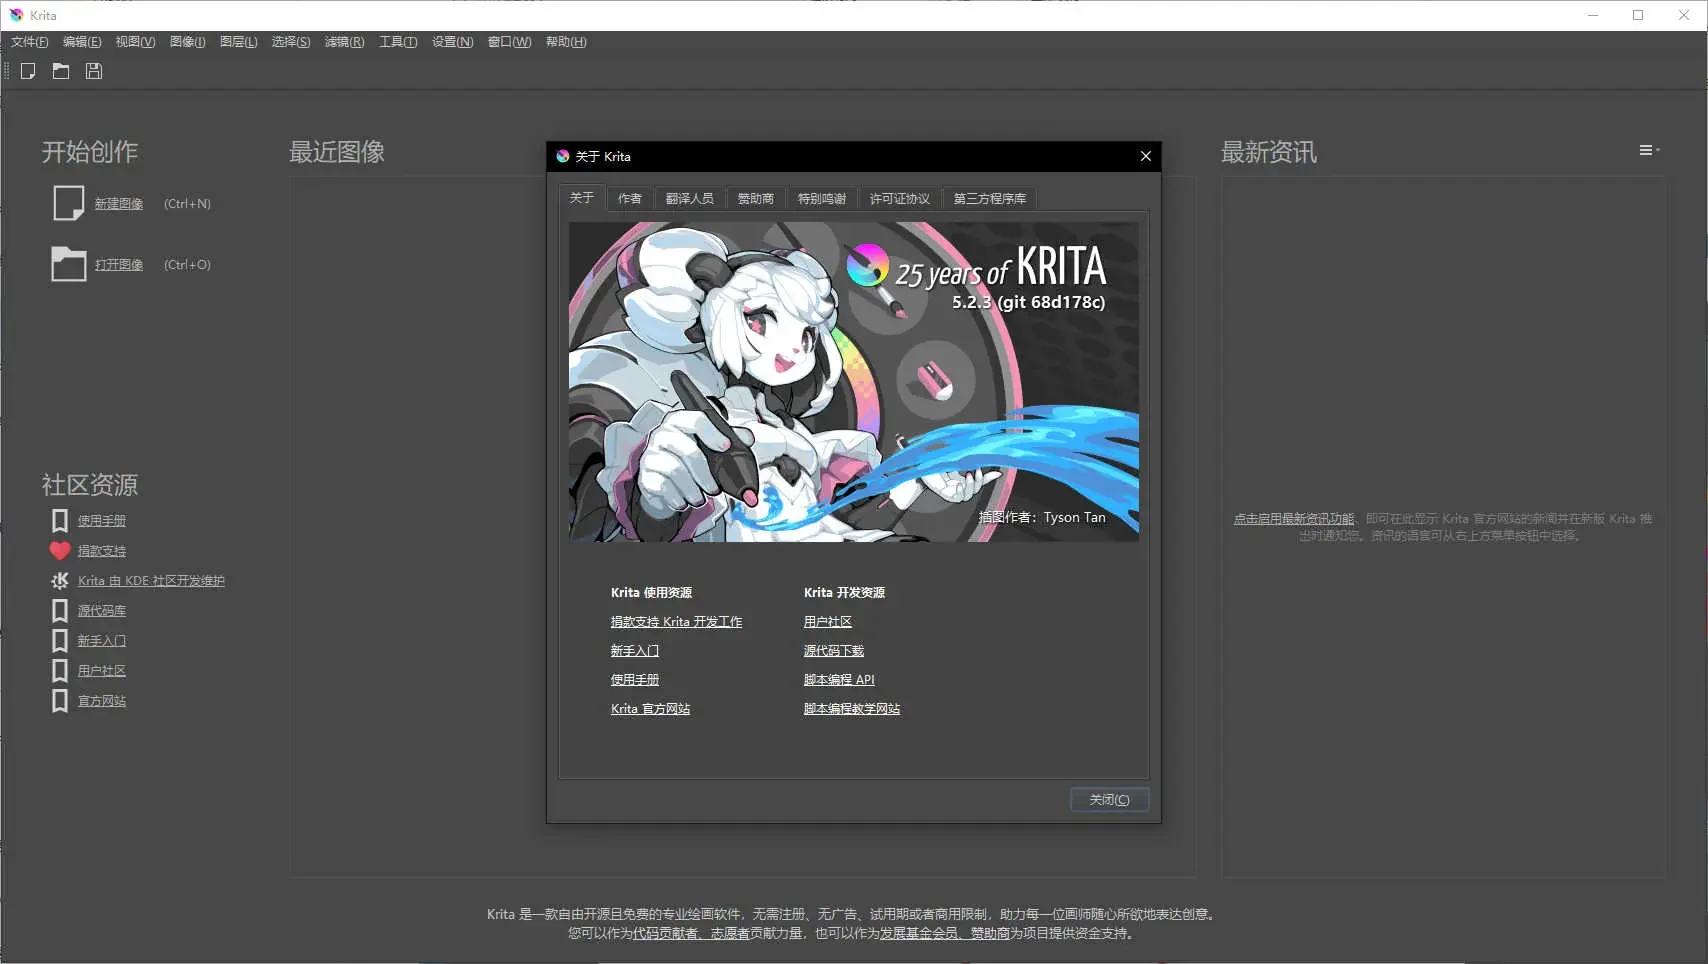Select the 关于 tab in the About dialog
1708x964 pixels.
pyautogui.click(x=582, y=198)
